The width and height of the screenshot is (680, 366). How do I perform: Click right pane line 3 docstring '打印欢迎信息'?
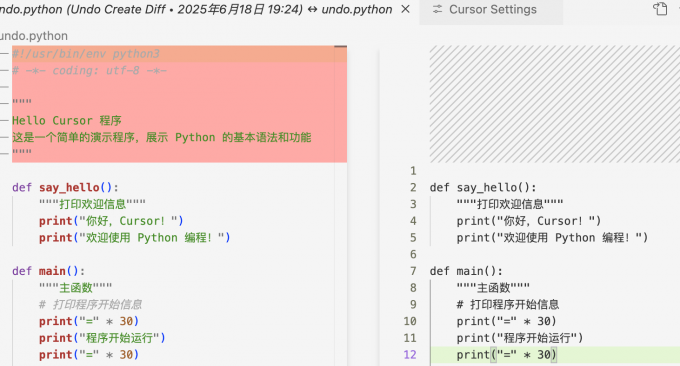(510, 204)
